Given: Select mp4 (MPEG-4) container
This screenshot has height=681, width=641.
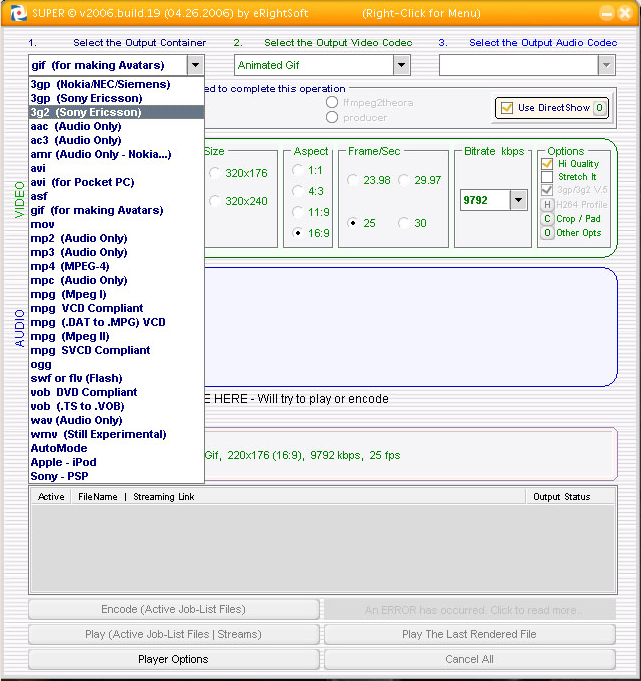Looking at the screenshot, I should tap(116, 266).
